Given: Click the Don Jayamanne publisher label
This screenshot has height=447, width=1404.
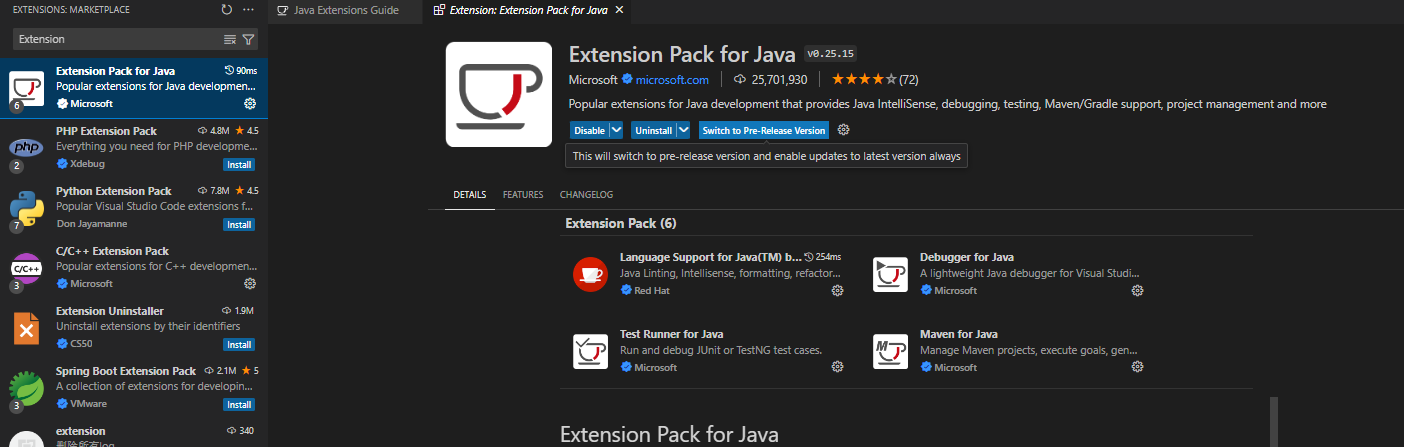Looking at the screenshot, I should pos(92,224).
